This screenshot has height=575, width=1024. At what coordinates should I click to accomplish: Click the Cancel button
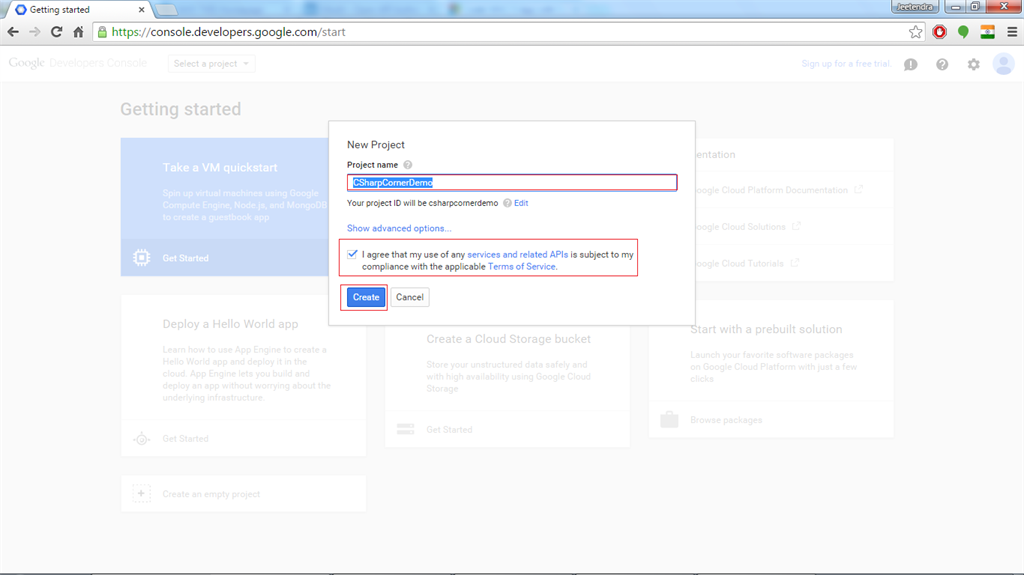(x=409, y=297)
